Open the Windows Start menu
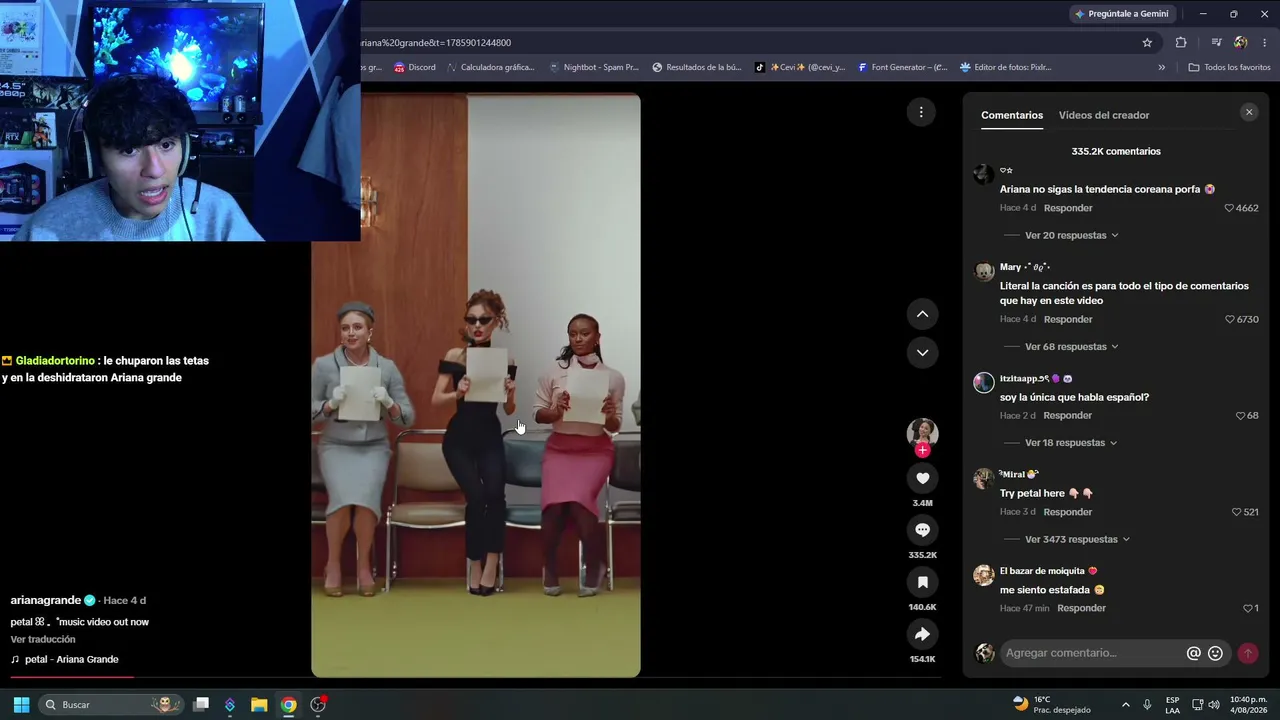This screenshot has height=720, width=1280. pyautogui.click(x=21, y=705)
